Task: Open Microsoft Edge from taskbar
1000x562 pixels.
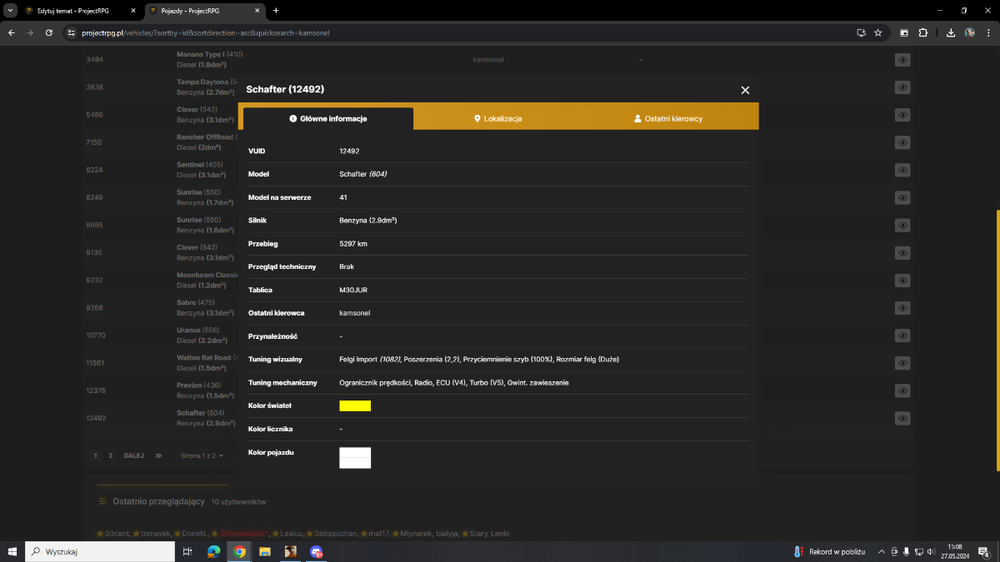Action: (214, 551)
